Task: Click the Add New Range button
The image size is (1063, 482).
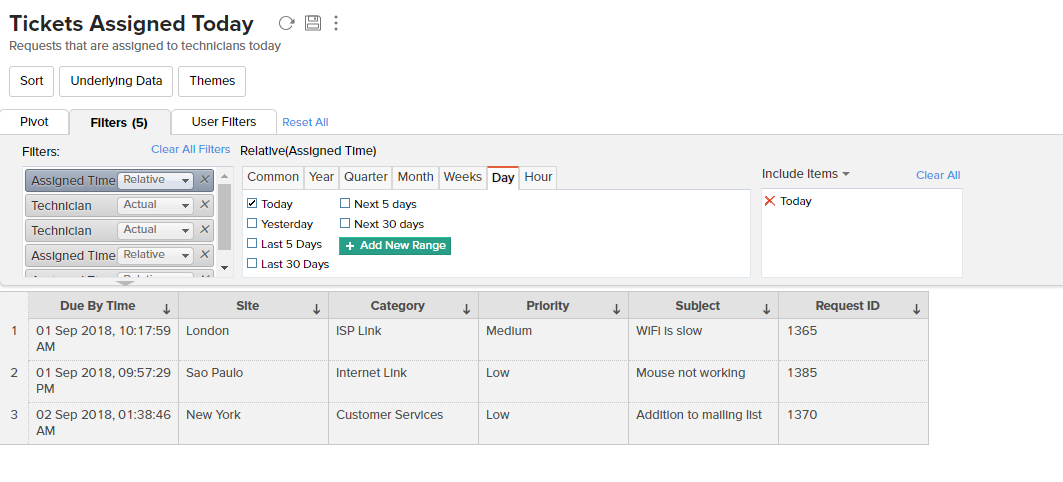Action: pos(395,245)
